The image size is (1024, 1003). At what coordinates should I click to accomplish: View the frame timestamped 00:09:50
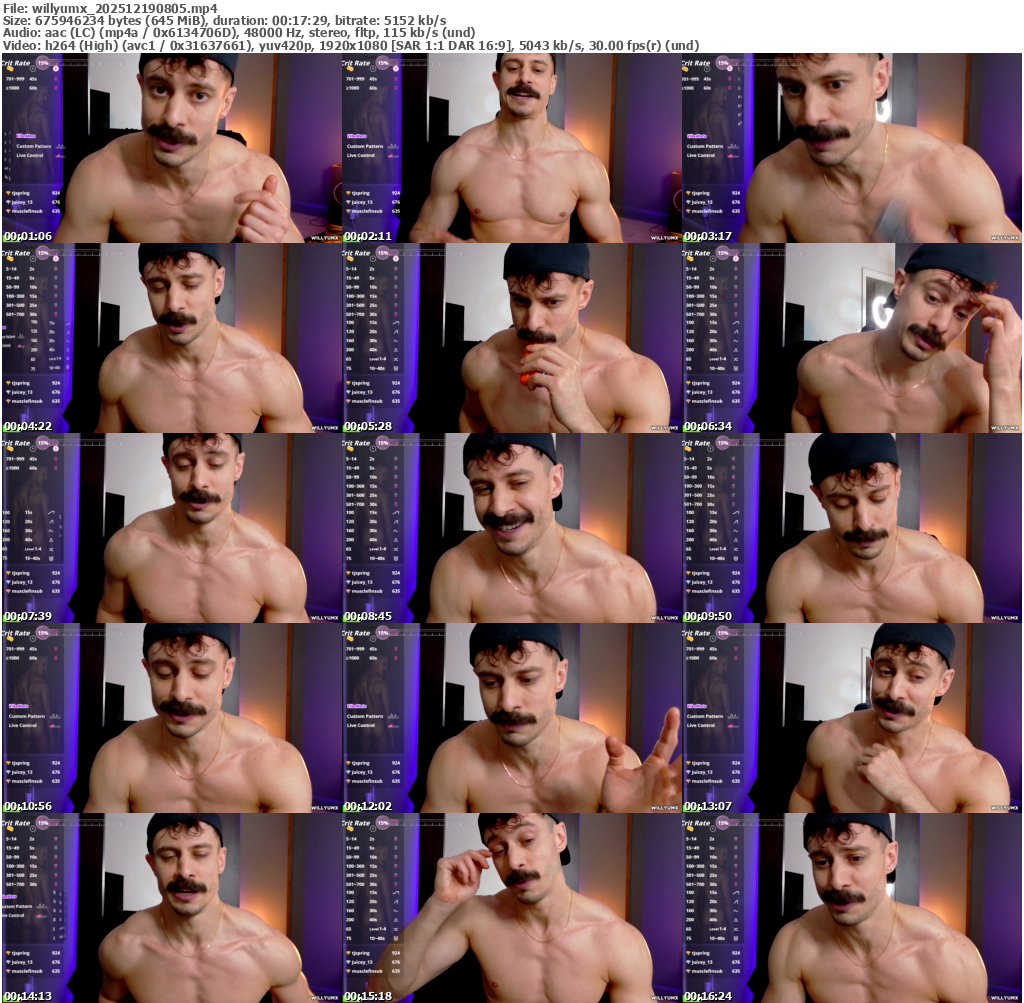[x=852, y=528]
